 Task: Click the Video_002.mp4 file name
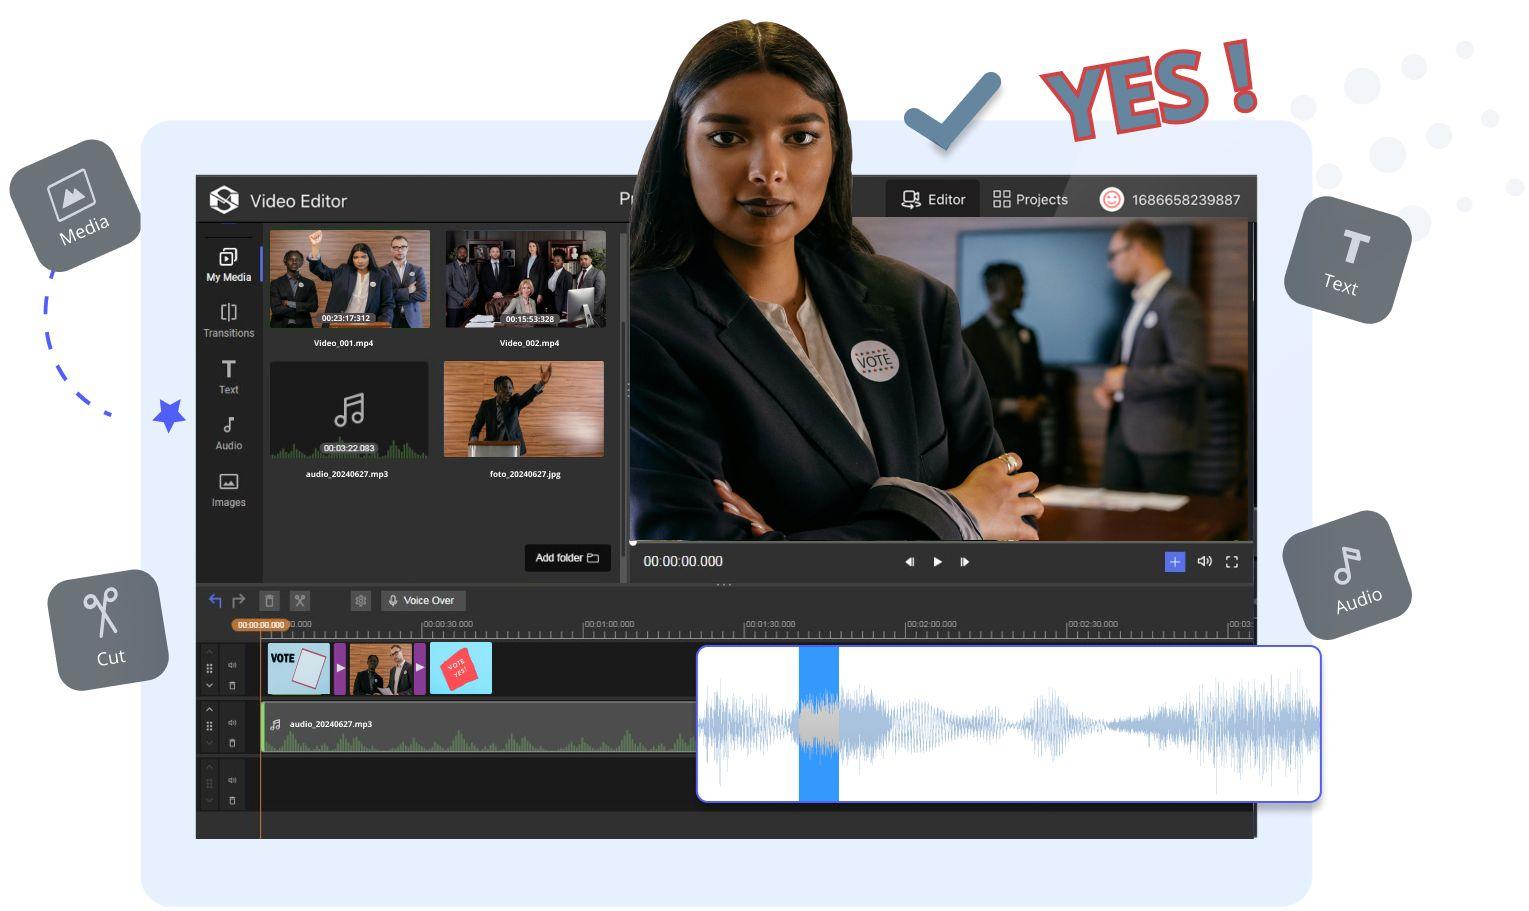[x=529, y=343]
